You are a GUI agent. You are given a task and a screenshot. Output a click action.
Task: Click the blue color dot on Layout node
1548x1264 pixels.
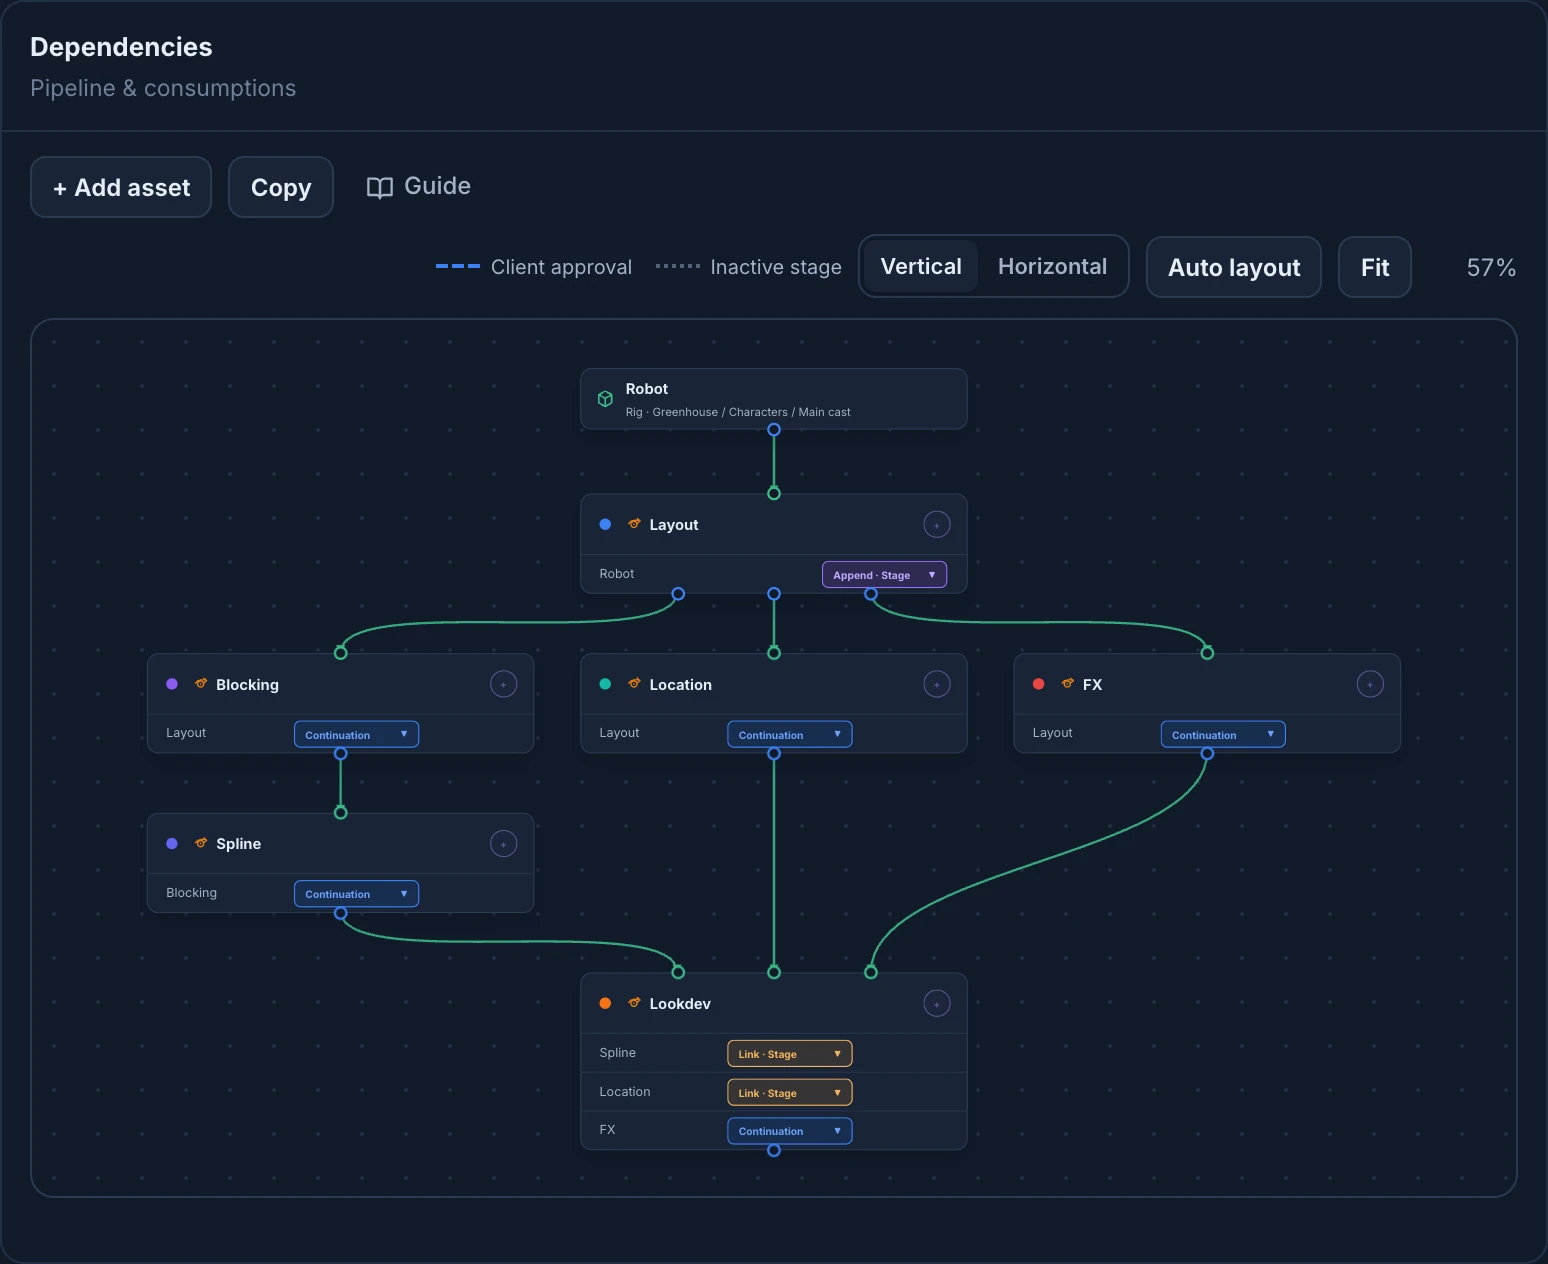coord(605,524)
